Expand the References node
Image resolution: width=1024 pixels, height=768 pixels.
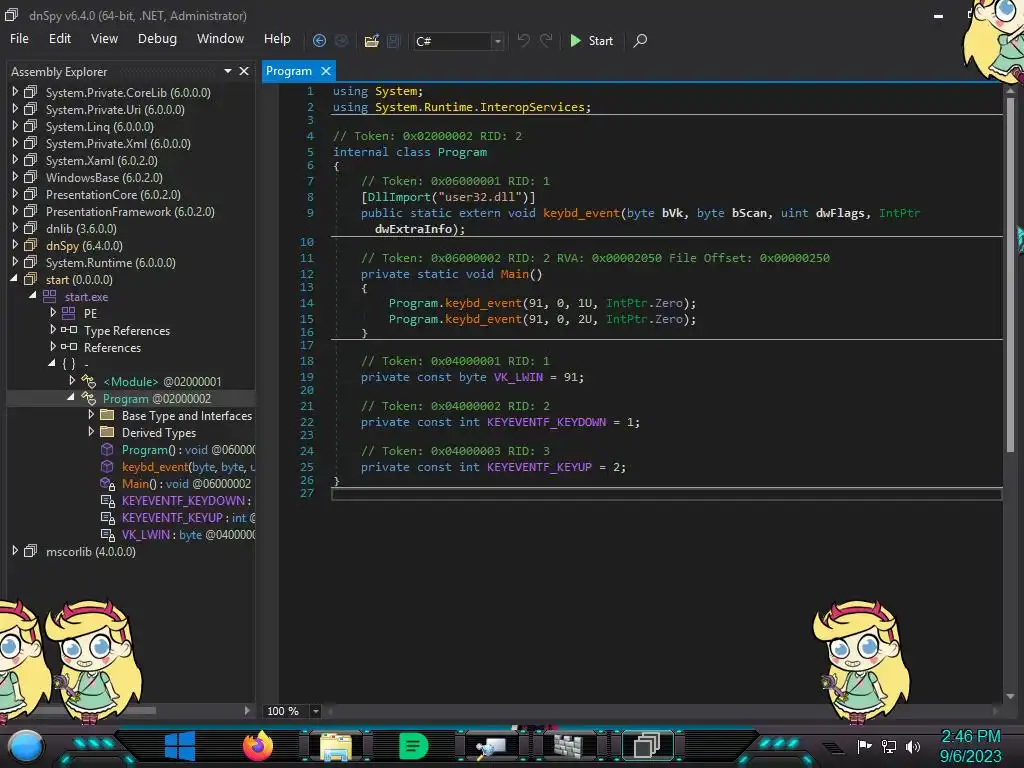(53, 347)
